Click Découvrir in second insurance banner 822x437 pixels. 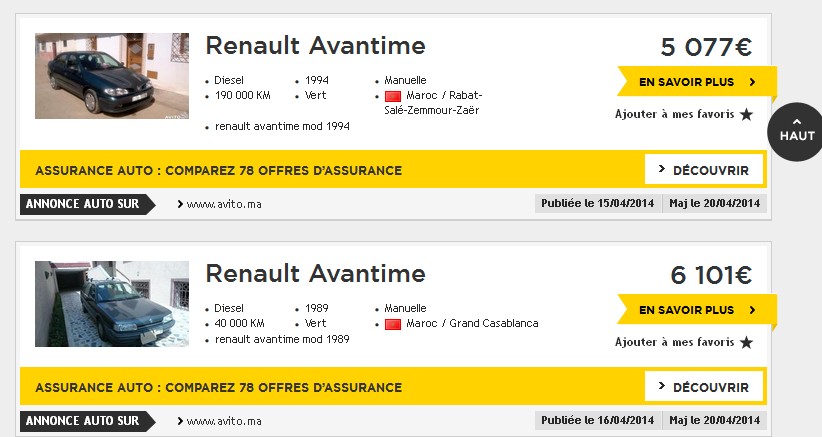coord(704,387)
